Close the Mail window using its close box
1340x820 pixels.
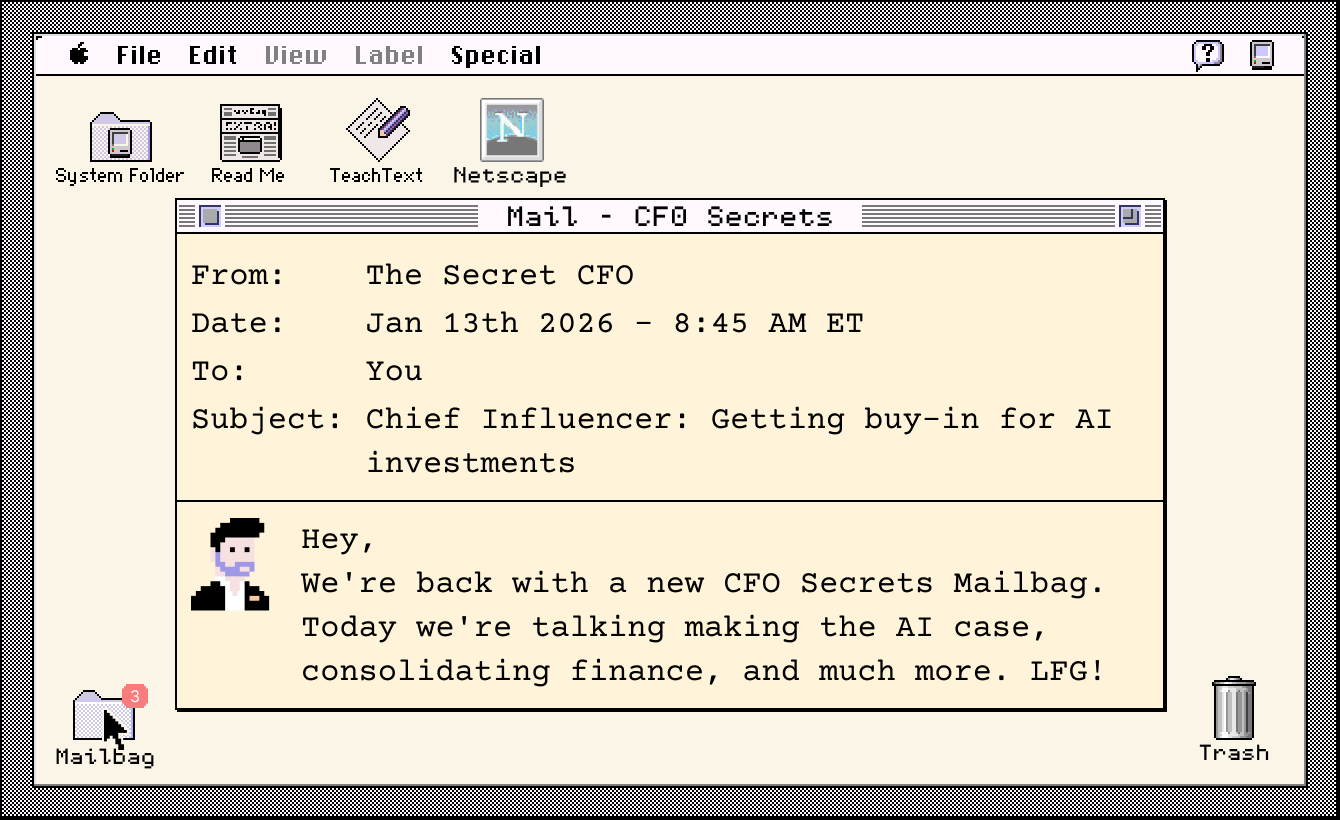pos(210,216)
